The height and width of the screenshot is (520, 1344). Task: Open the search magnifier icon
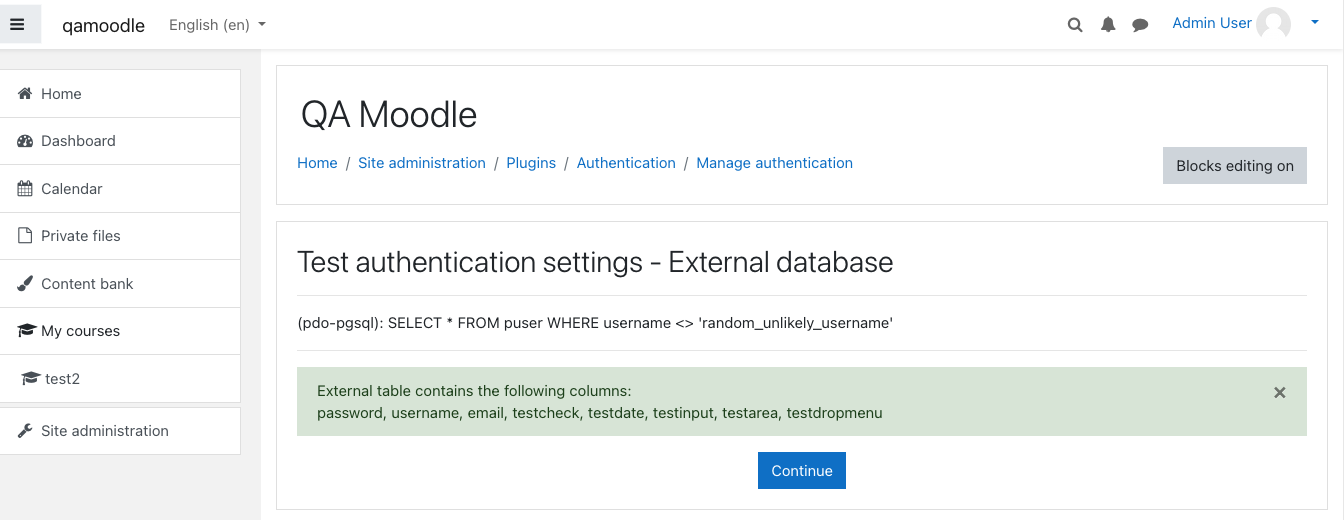tap(1075, 25)
